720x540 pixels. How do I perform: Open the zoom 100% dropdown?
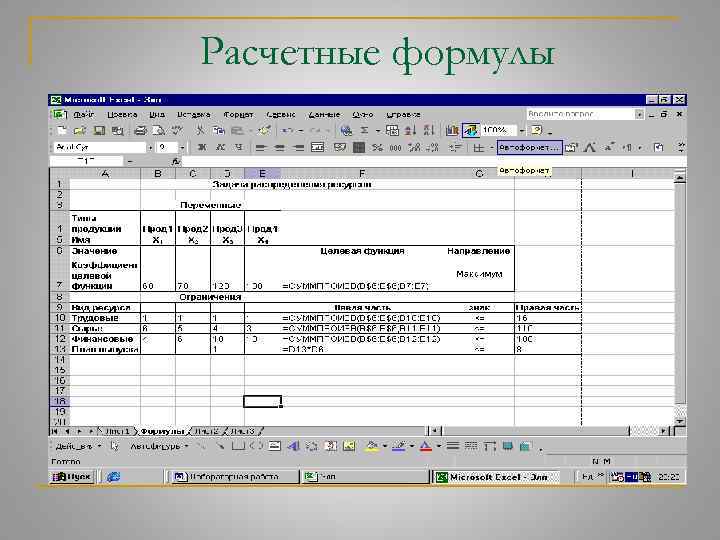click(522, 131)
